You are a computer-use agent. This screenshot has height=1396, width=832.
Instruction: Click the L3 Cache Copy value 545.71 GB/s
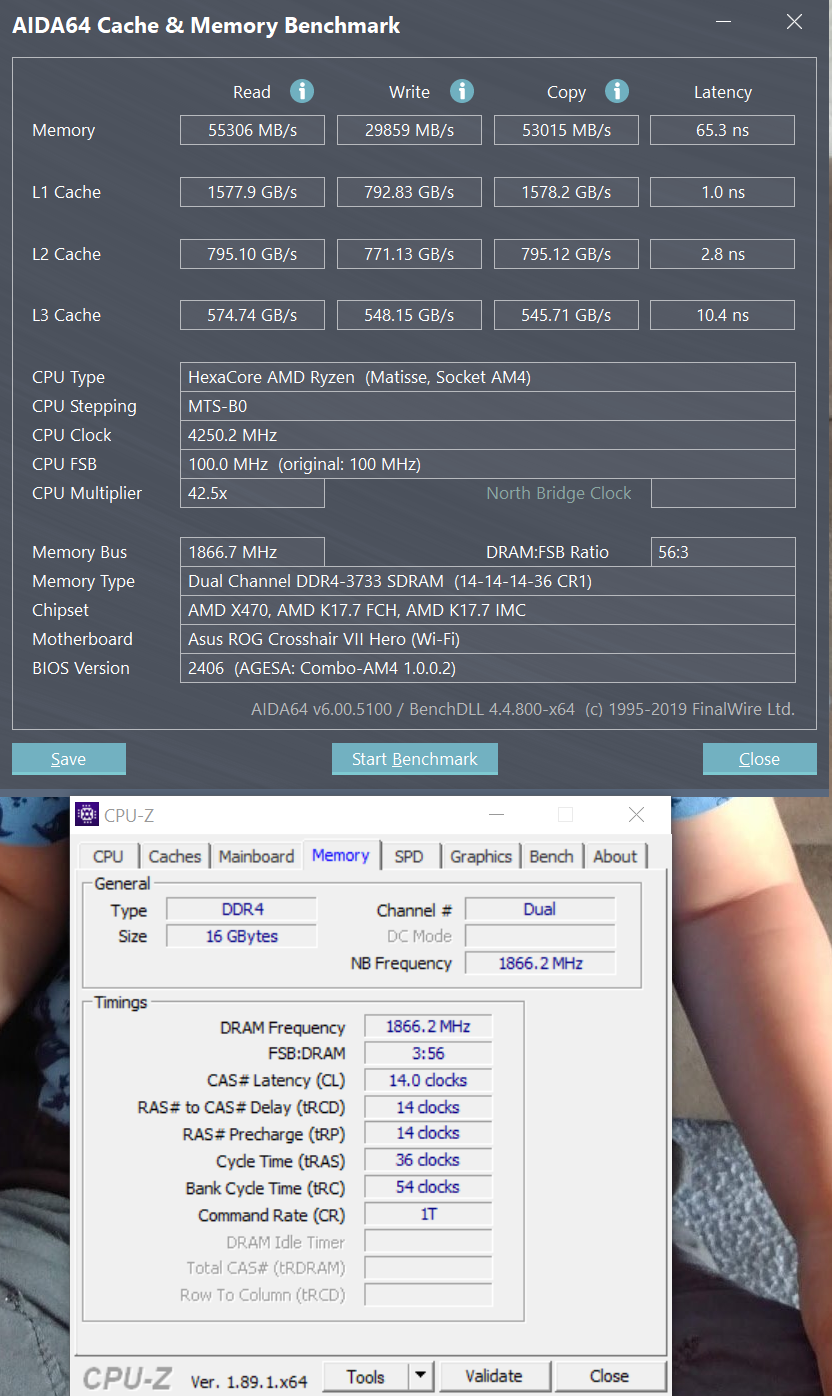coord(566,315)
